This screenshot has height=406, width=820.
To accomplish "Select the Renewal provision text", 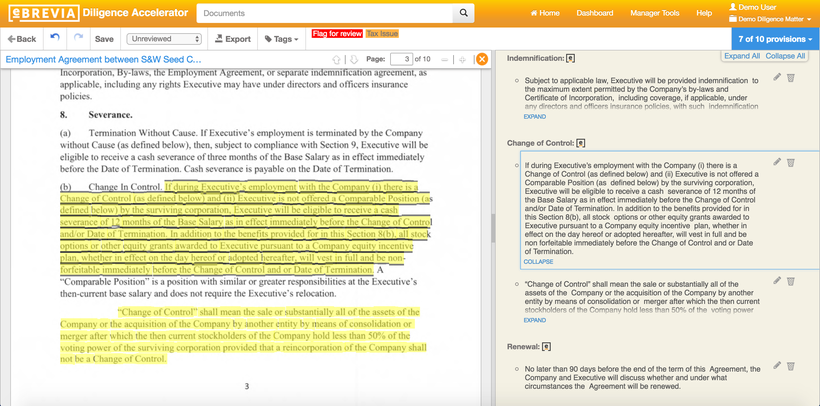I will click(642, 378).
